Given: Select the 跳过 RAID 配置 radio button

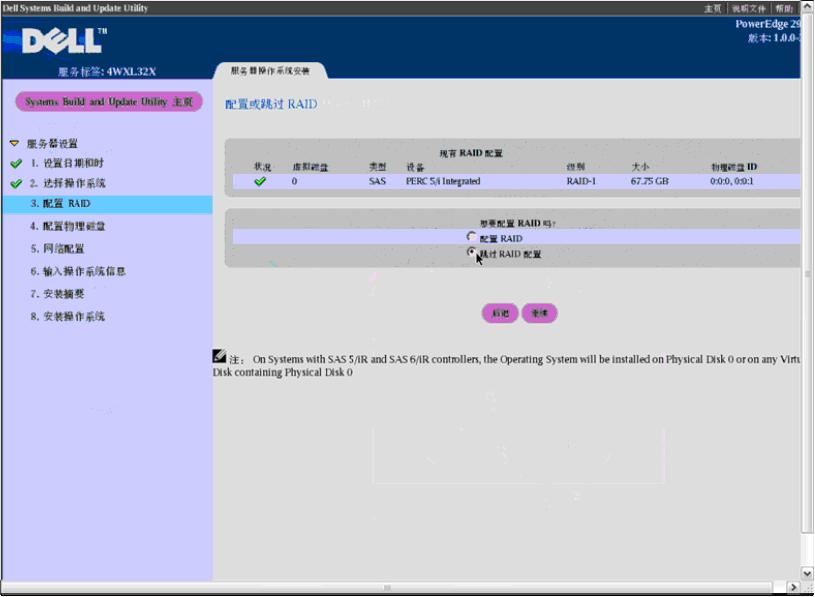Looking at the screenshot, I should (471, 252).
